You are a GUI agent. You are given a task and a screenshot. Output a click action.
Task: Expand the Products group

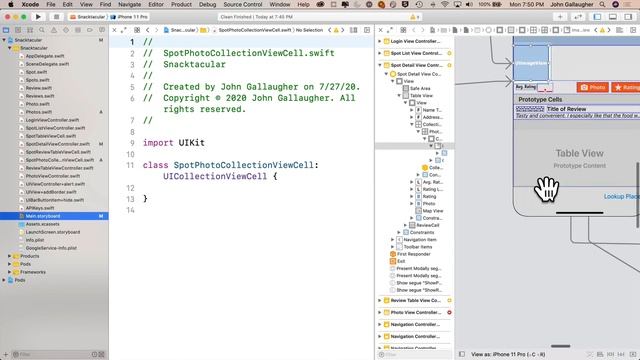coord(9,256)
